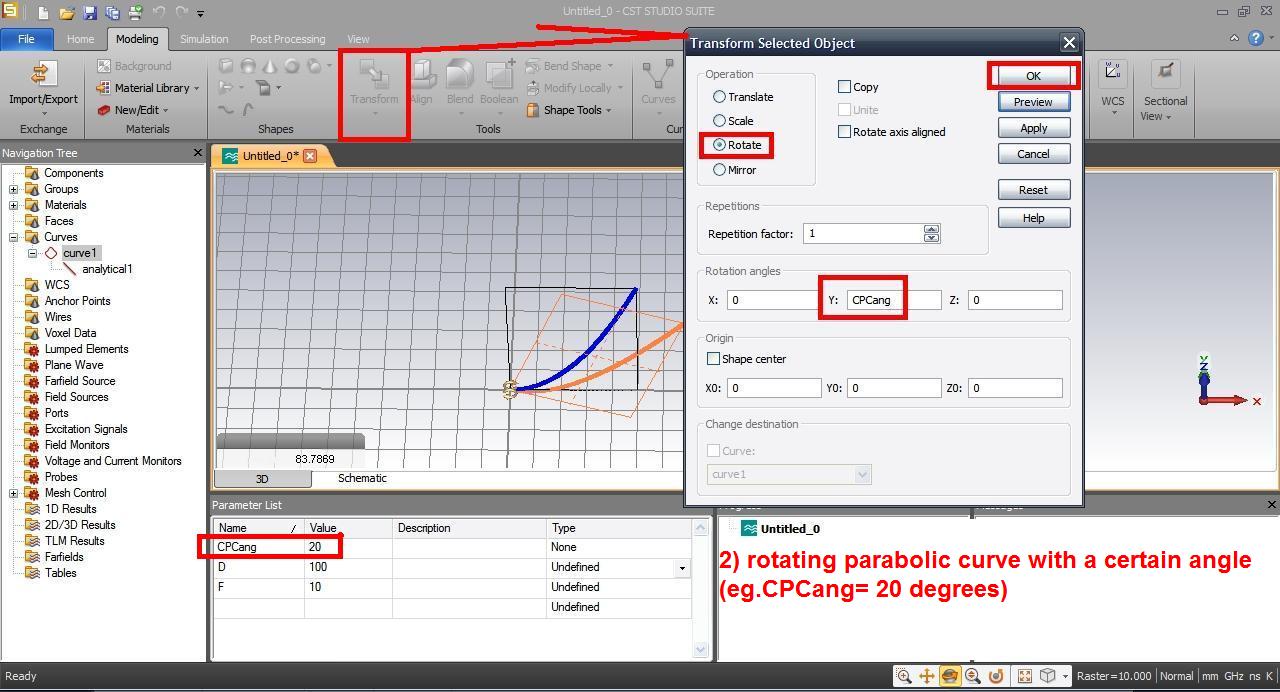Image resolution: width=1280 pixels, height=692 pixels.
Task: Click the X0 origin input field
Action: pyautogui.click(x=774, y=388)
